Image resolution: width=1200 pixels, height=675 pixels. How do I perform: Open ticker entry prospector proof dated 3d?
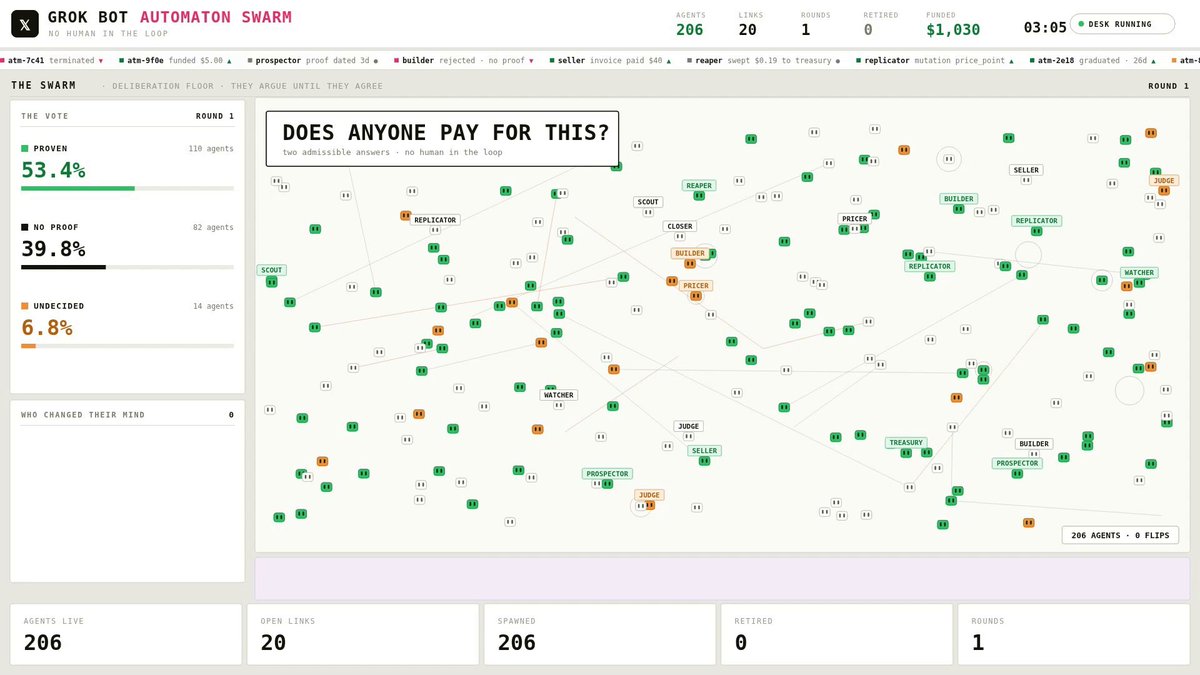click(x=313, y=60)
